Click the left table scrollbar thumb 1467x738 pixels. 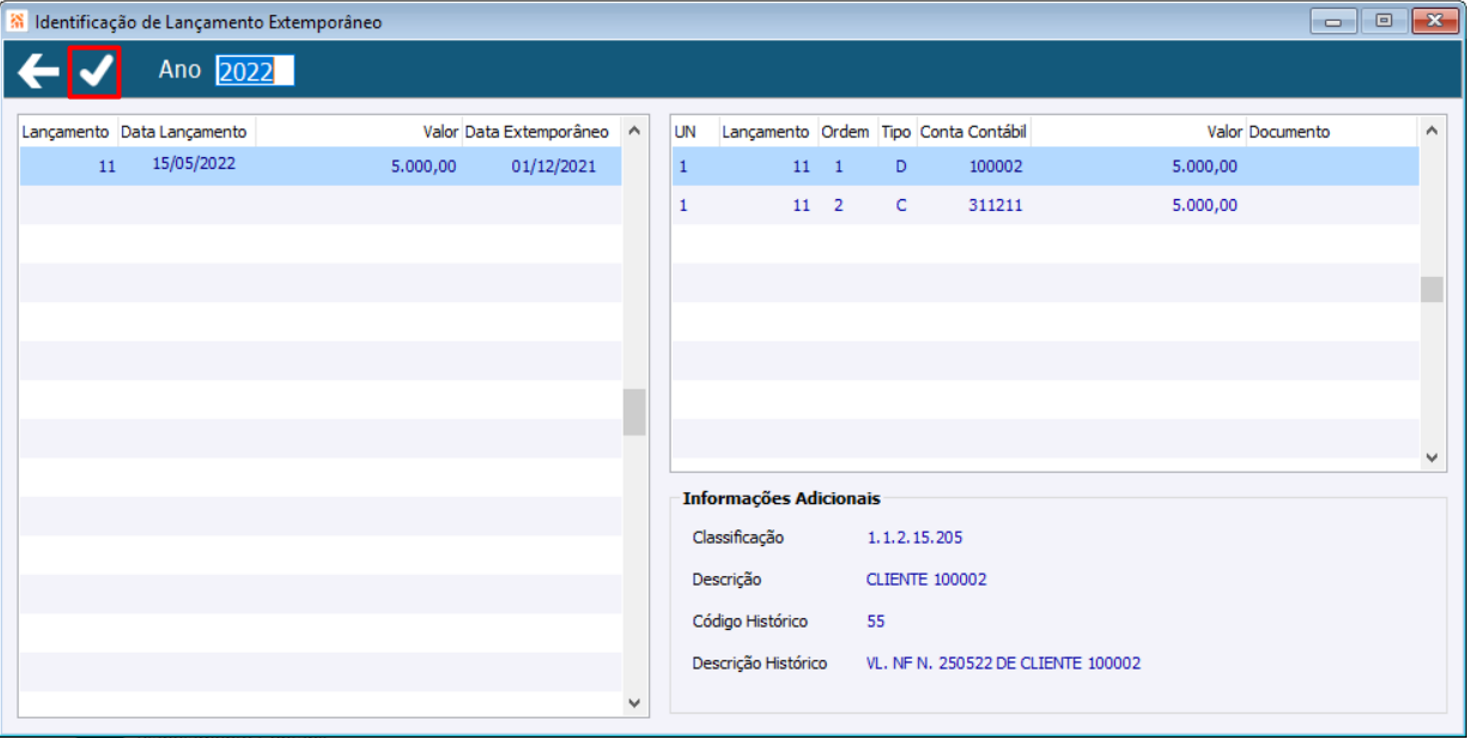[634, 412]
